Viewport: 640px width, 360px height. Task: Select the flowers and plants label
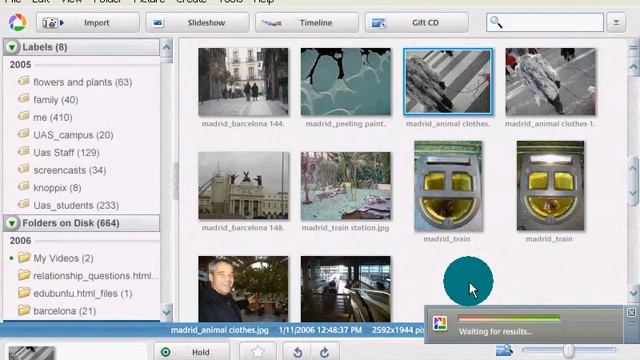point(82,82)
